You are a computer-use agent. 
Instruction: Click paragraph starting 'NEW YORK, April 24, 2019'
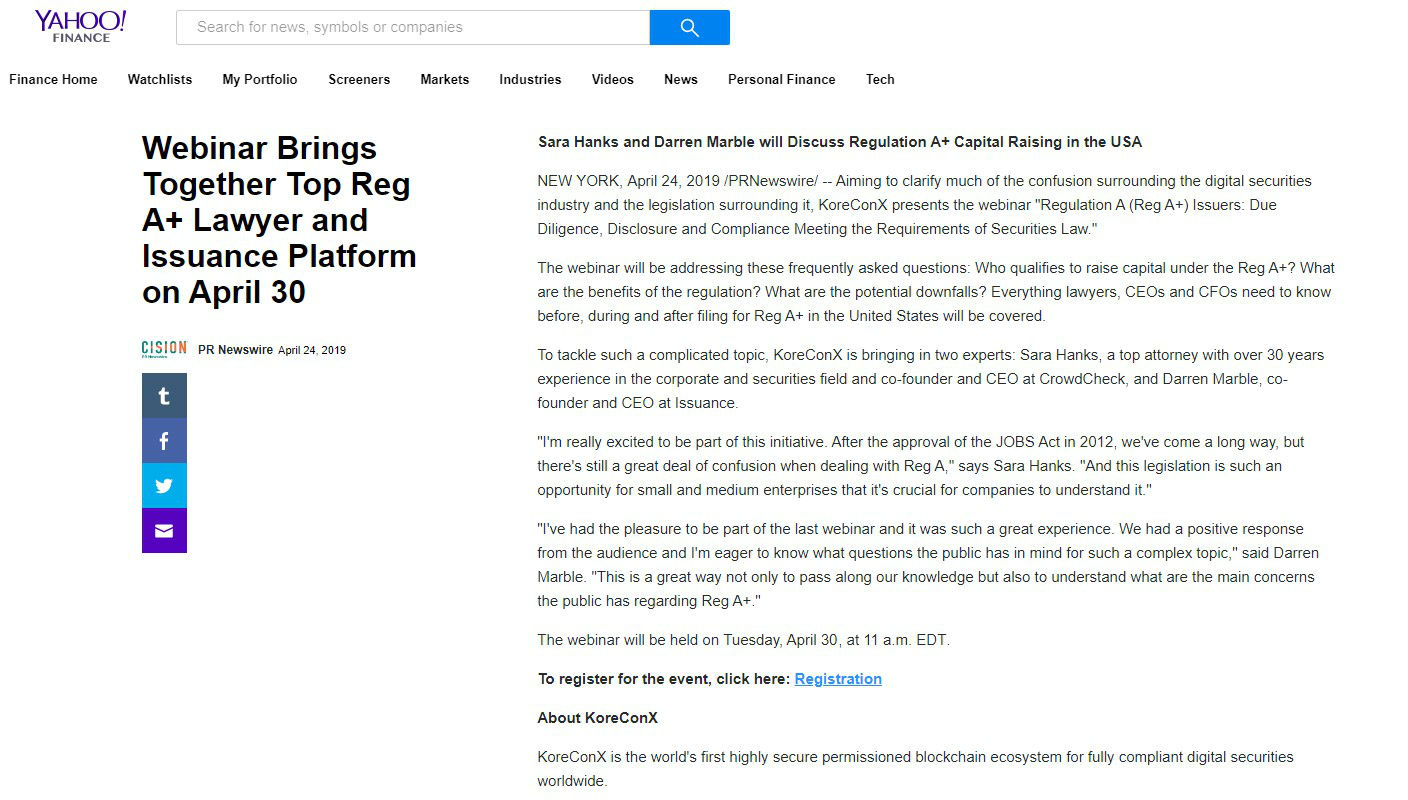[x=925, y=205]
